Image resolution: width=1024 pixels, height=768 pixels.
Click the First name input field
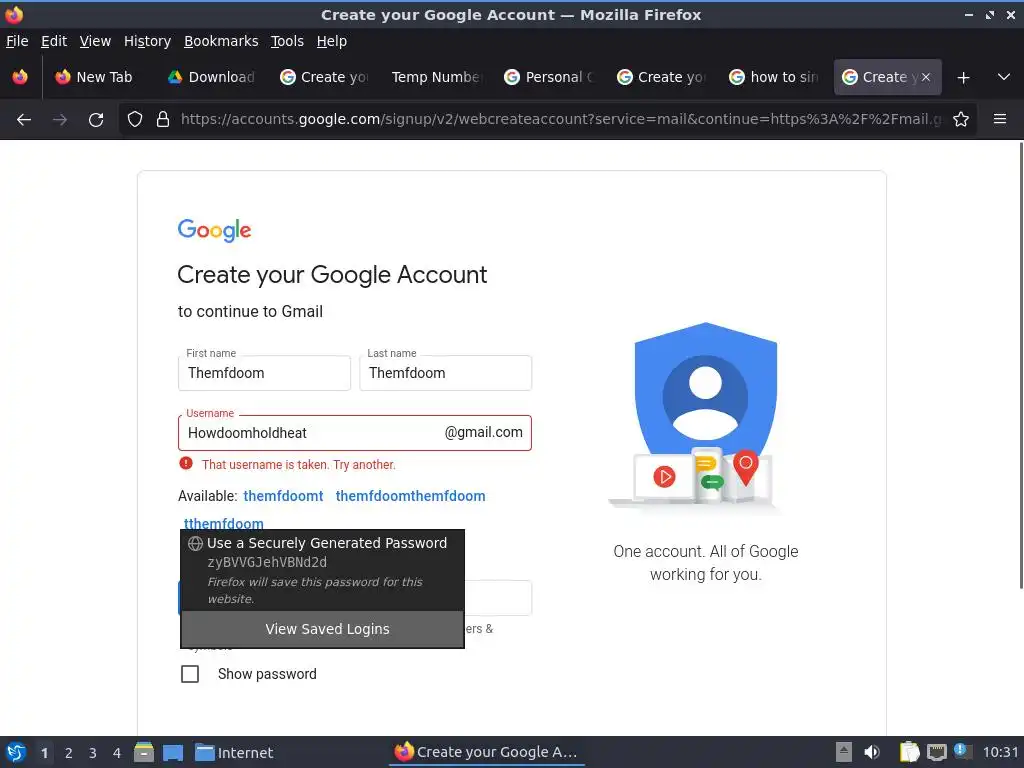264,373
